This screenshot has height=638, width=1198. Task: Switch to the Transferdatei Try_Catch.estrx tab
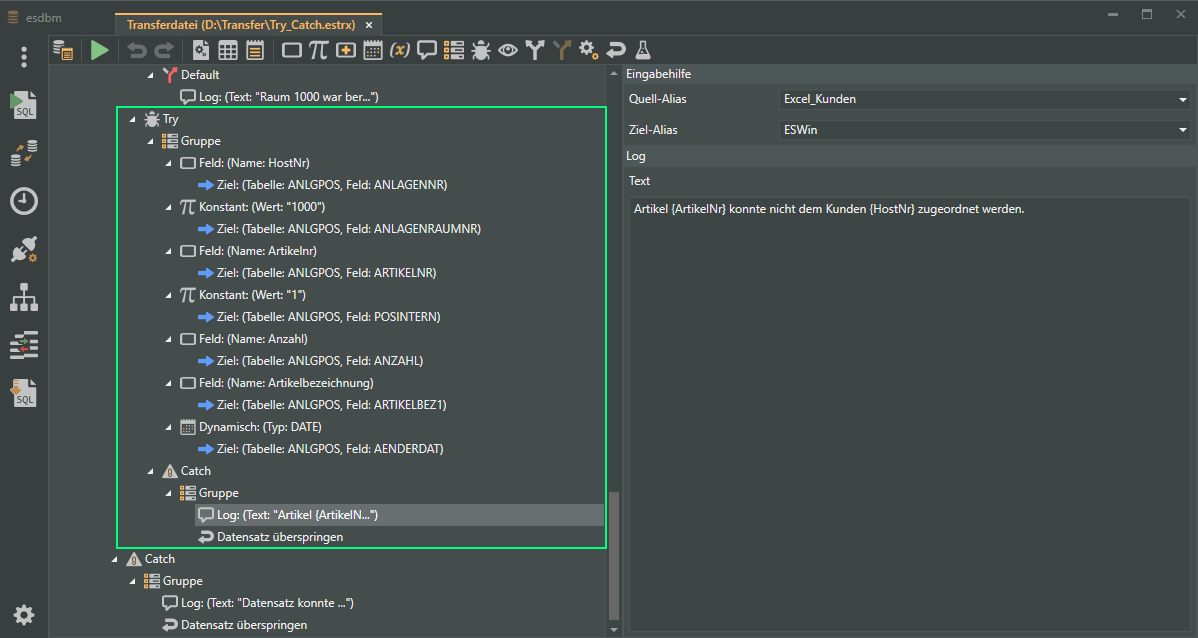pos(241,24)
